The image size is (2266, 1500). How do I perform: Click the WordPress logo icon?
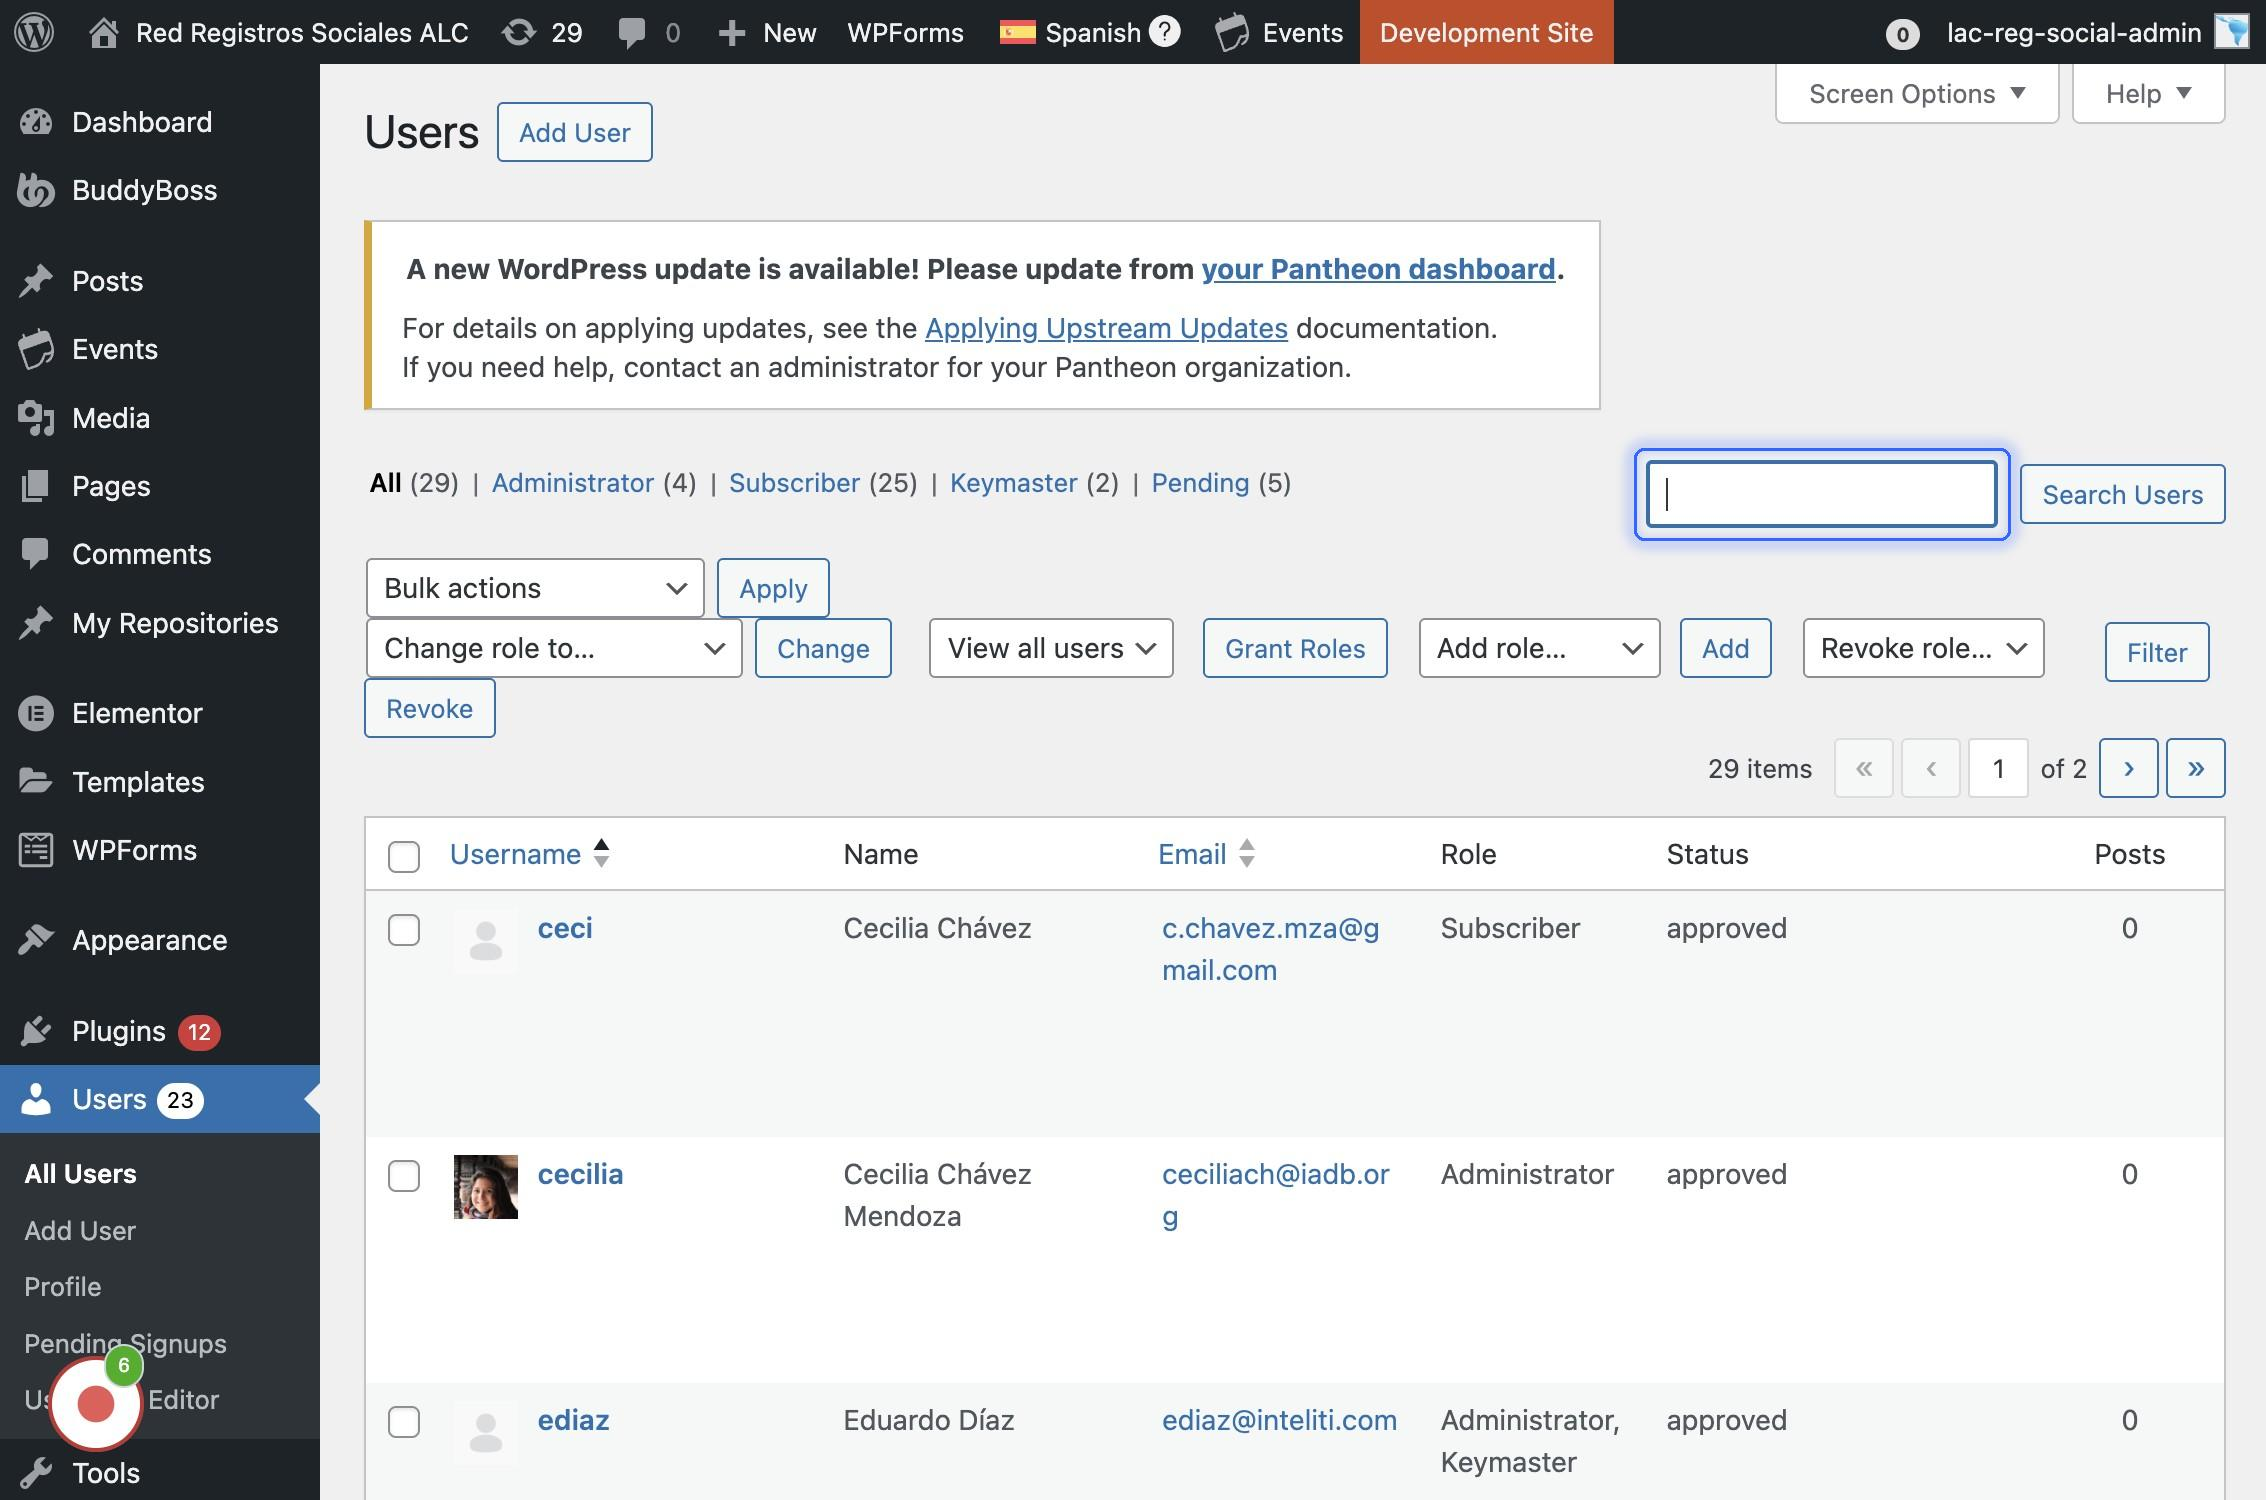[x=34, y=32]
